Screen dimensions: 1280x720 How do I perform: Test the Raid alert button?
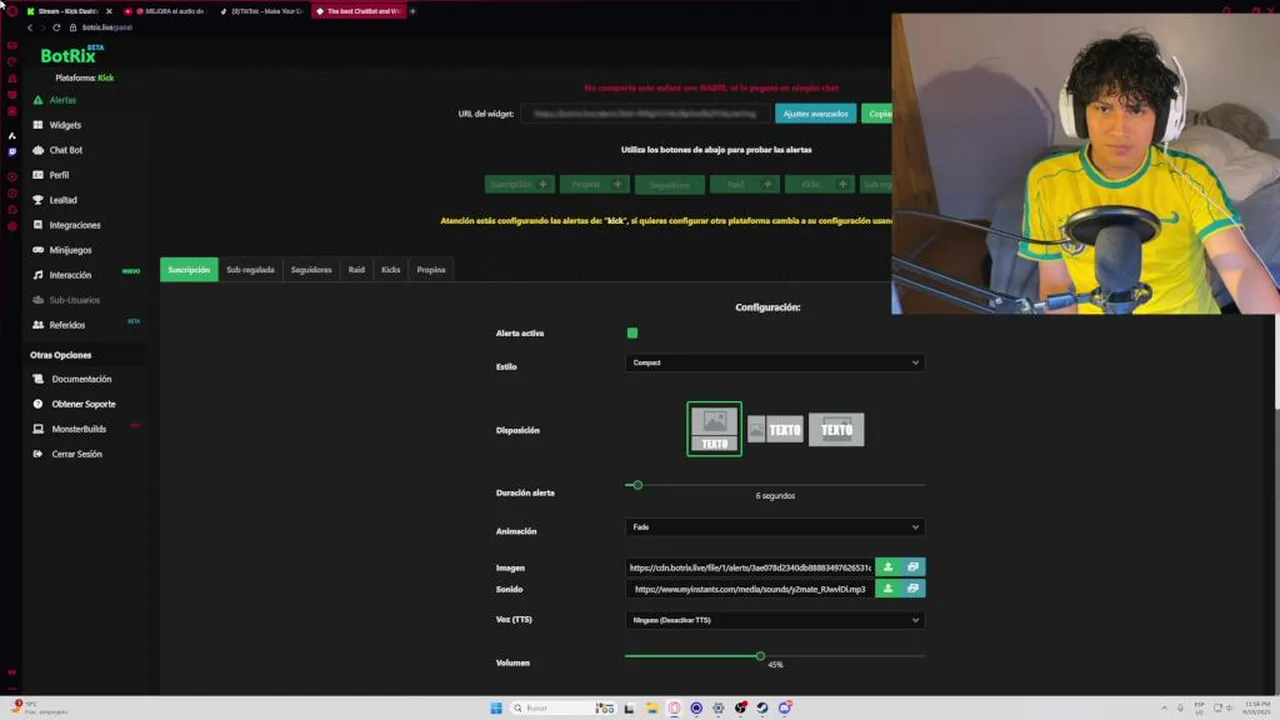(744, 184)
